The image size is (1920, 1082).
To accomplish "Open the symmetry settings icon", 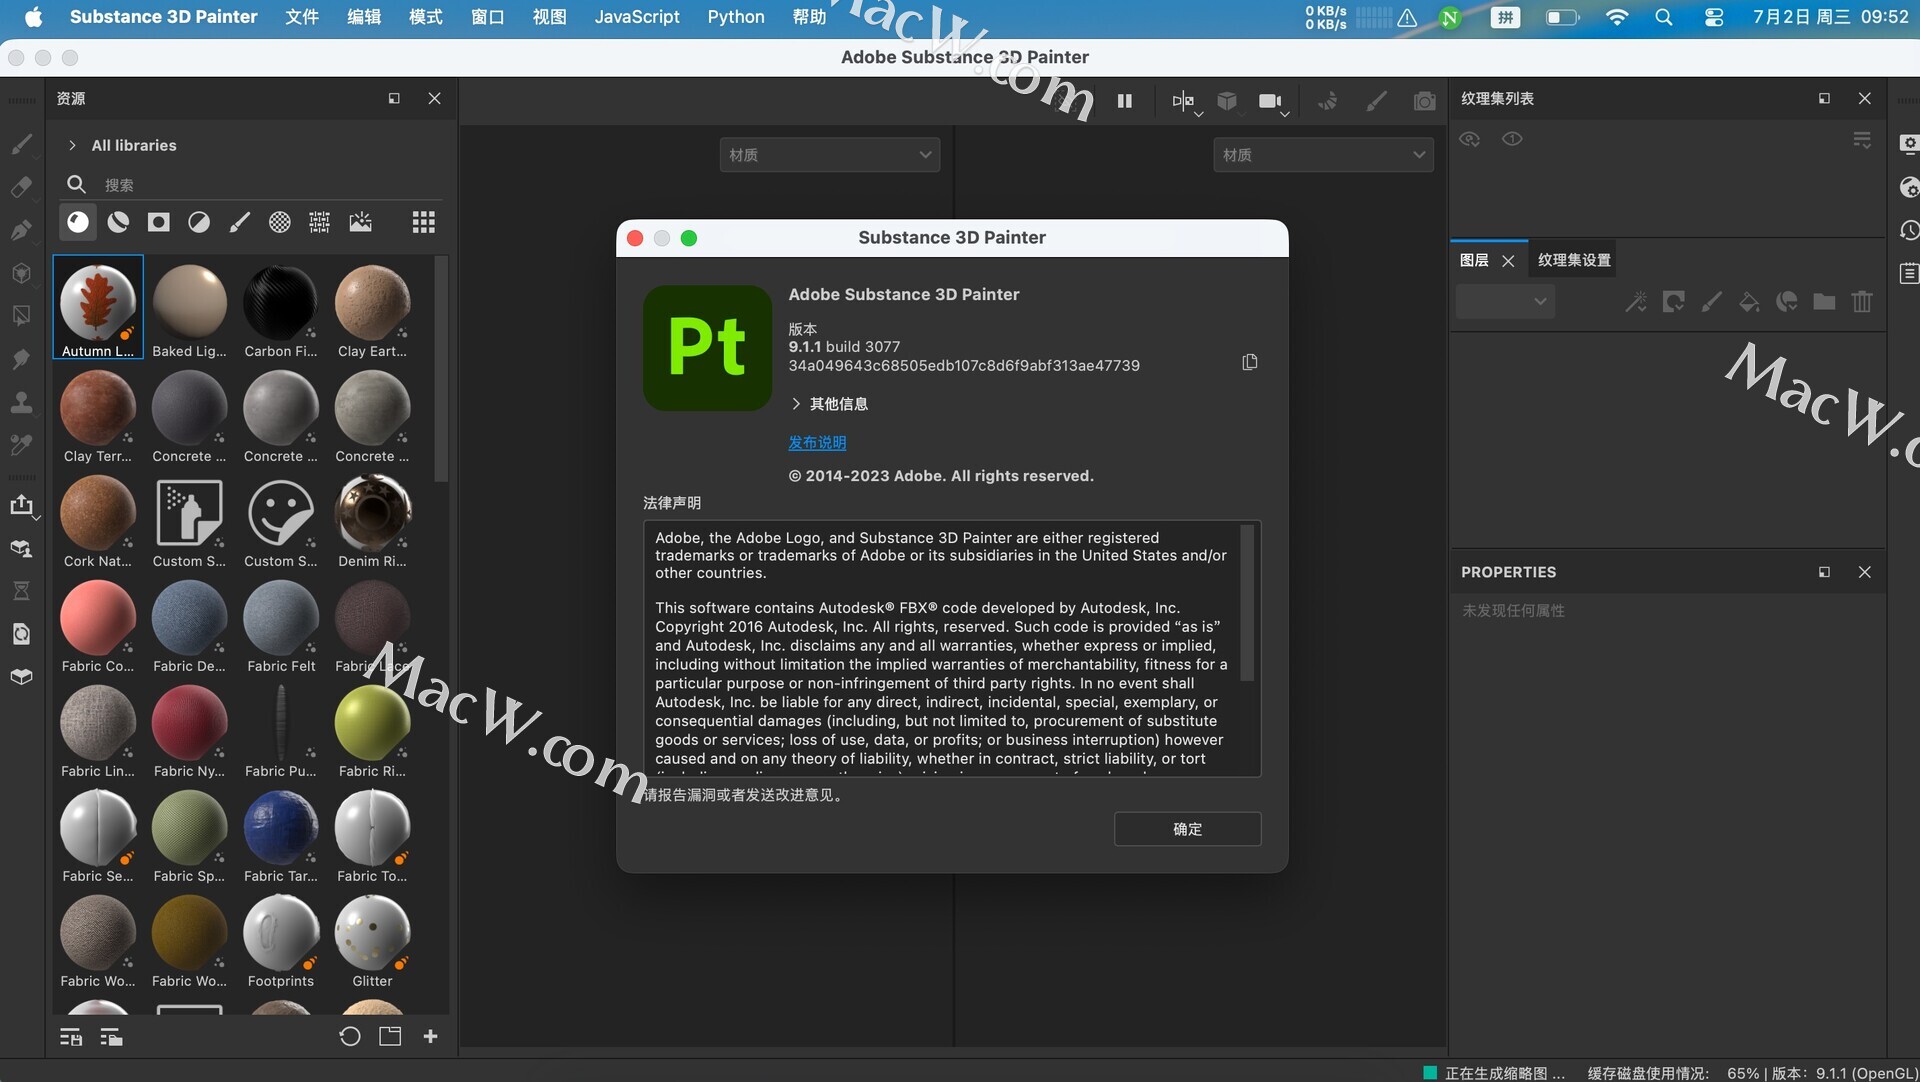I will (1186, 101).
